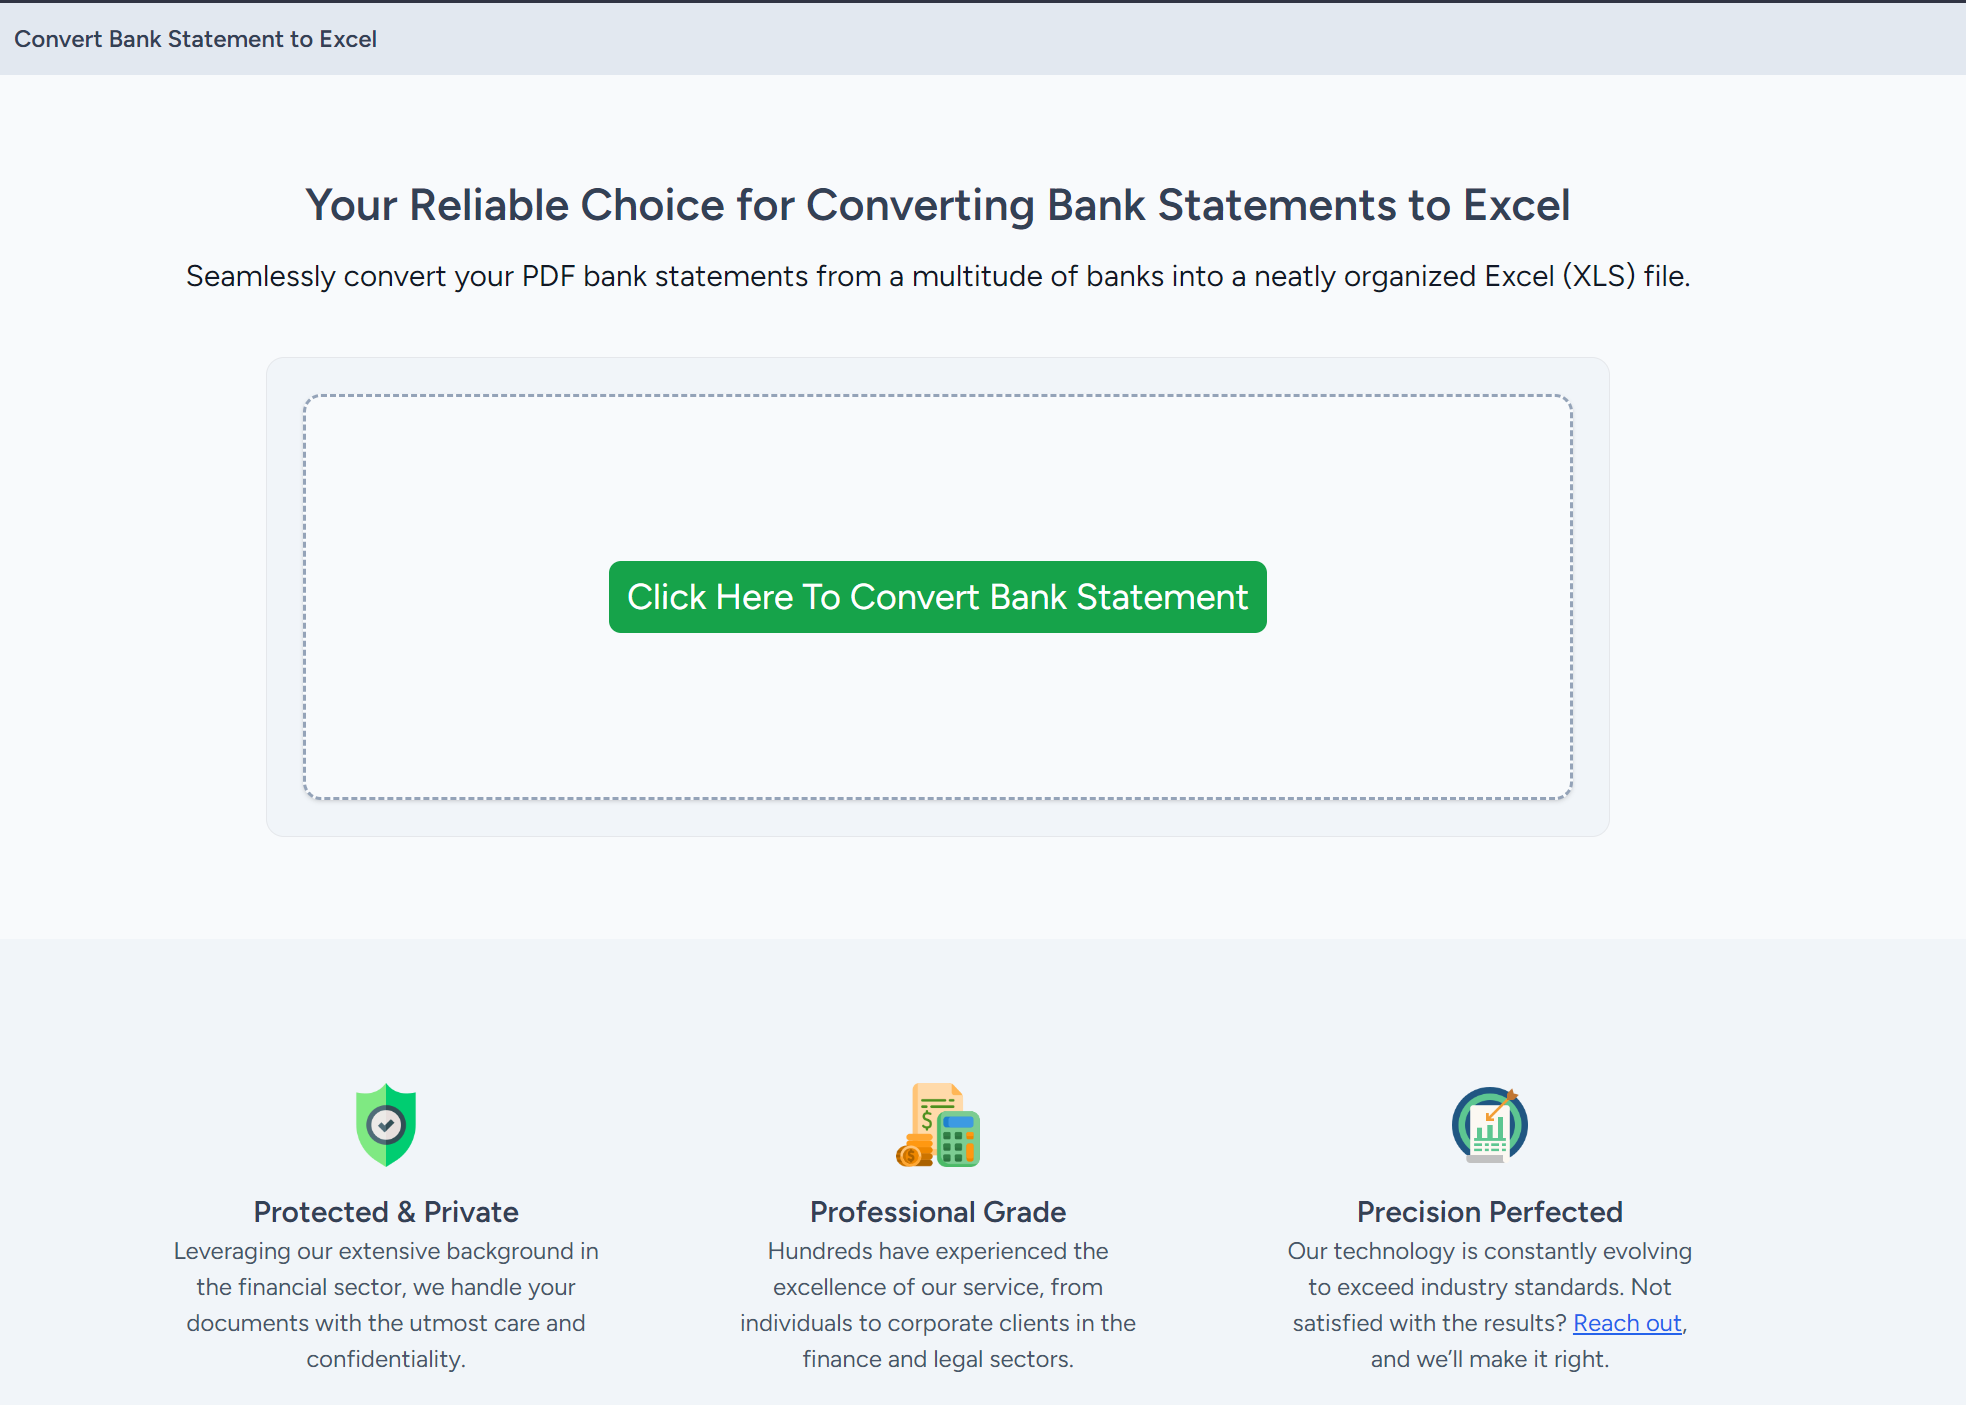Click the dashed file upload drop area

click(x=938, y=597)
